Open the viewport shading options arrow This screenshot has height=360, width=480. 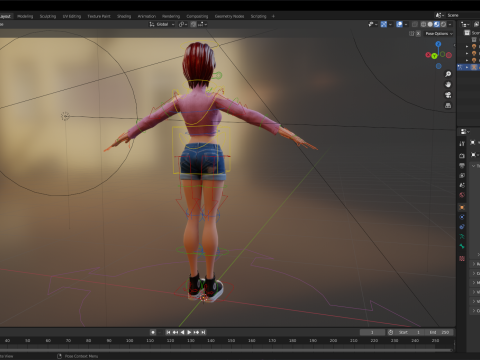[x=450, y=24]
